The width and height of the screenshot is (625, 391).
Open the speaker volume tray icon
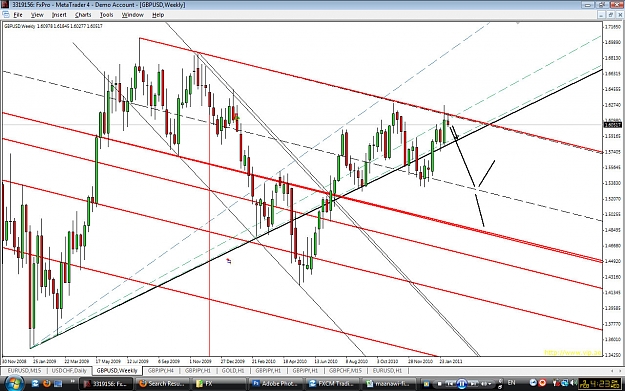(x=573, y=383)
